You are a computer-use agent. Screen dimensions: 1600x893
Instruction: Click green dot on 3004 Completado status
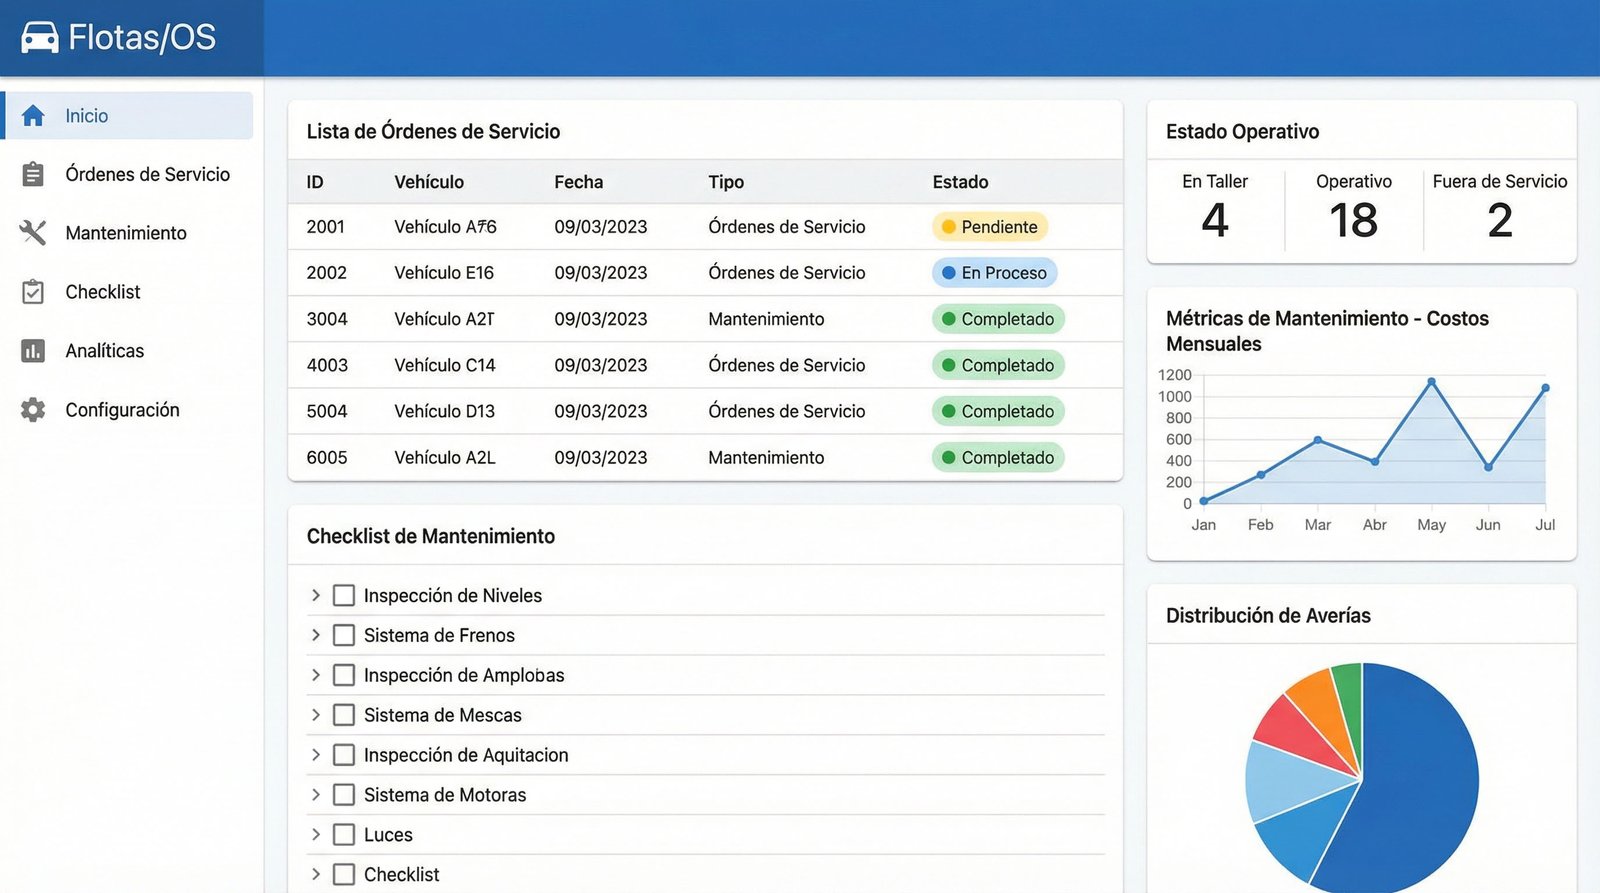948,319
